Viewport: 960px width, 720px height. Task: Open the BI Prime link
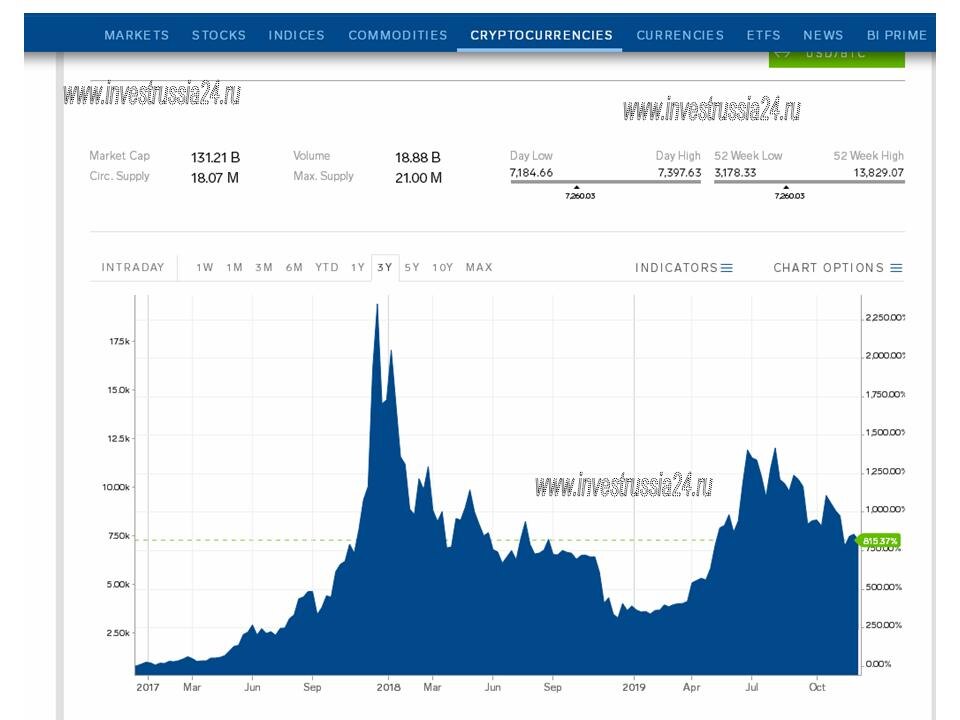[896, 36]
